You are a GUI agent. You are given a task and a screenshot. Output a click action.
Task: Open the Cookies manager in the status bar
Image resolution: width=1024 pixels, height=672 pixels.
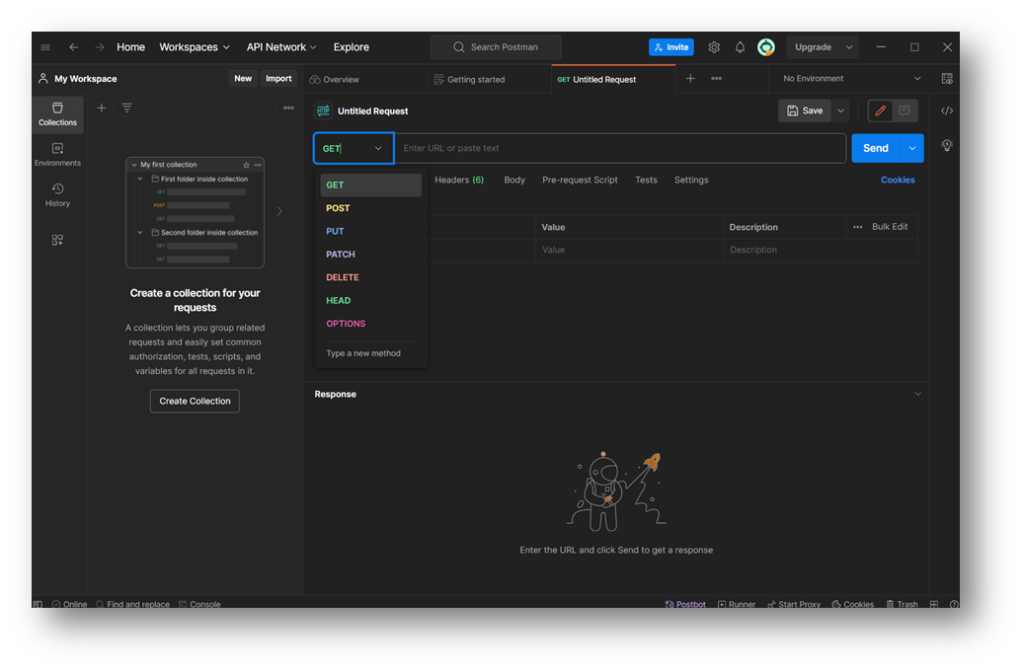[x=852, y=604]
